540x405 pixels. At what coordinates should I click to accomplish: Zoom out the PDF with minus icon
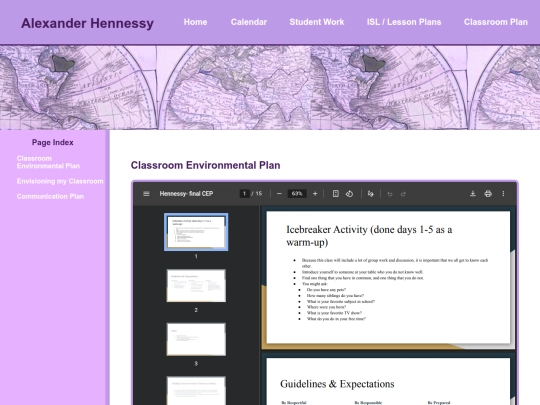pyautogui.click(x=279, y=194)
